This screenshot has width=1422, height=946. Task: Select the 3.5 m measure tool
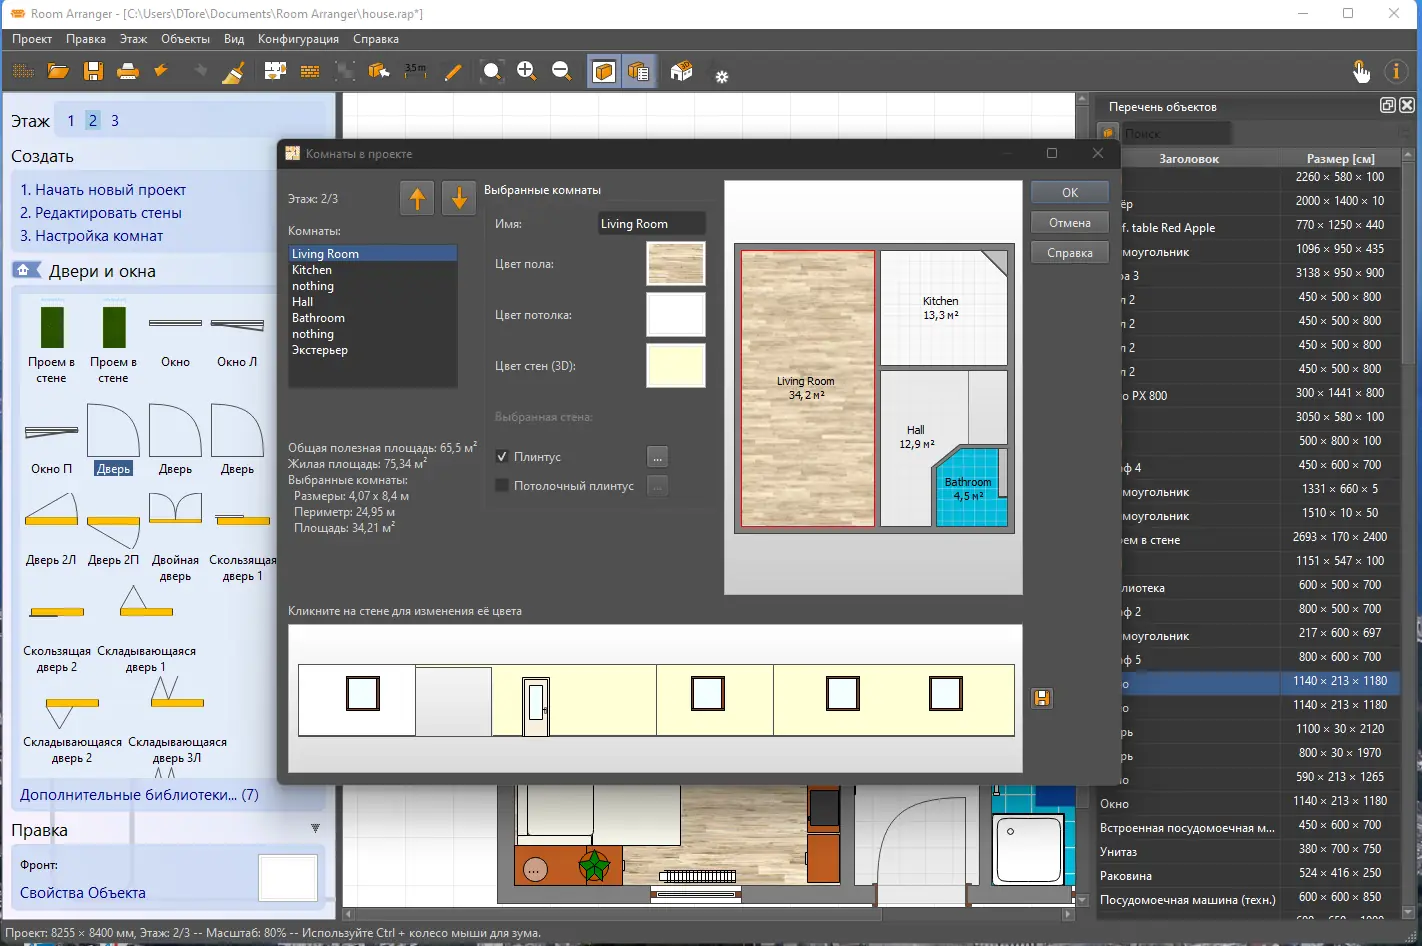pyautogui.click(x=415, y=71)
